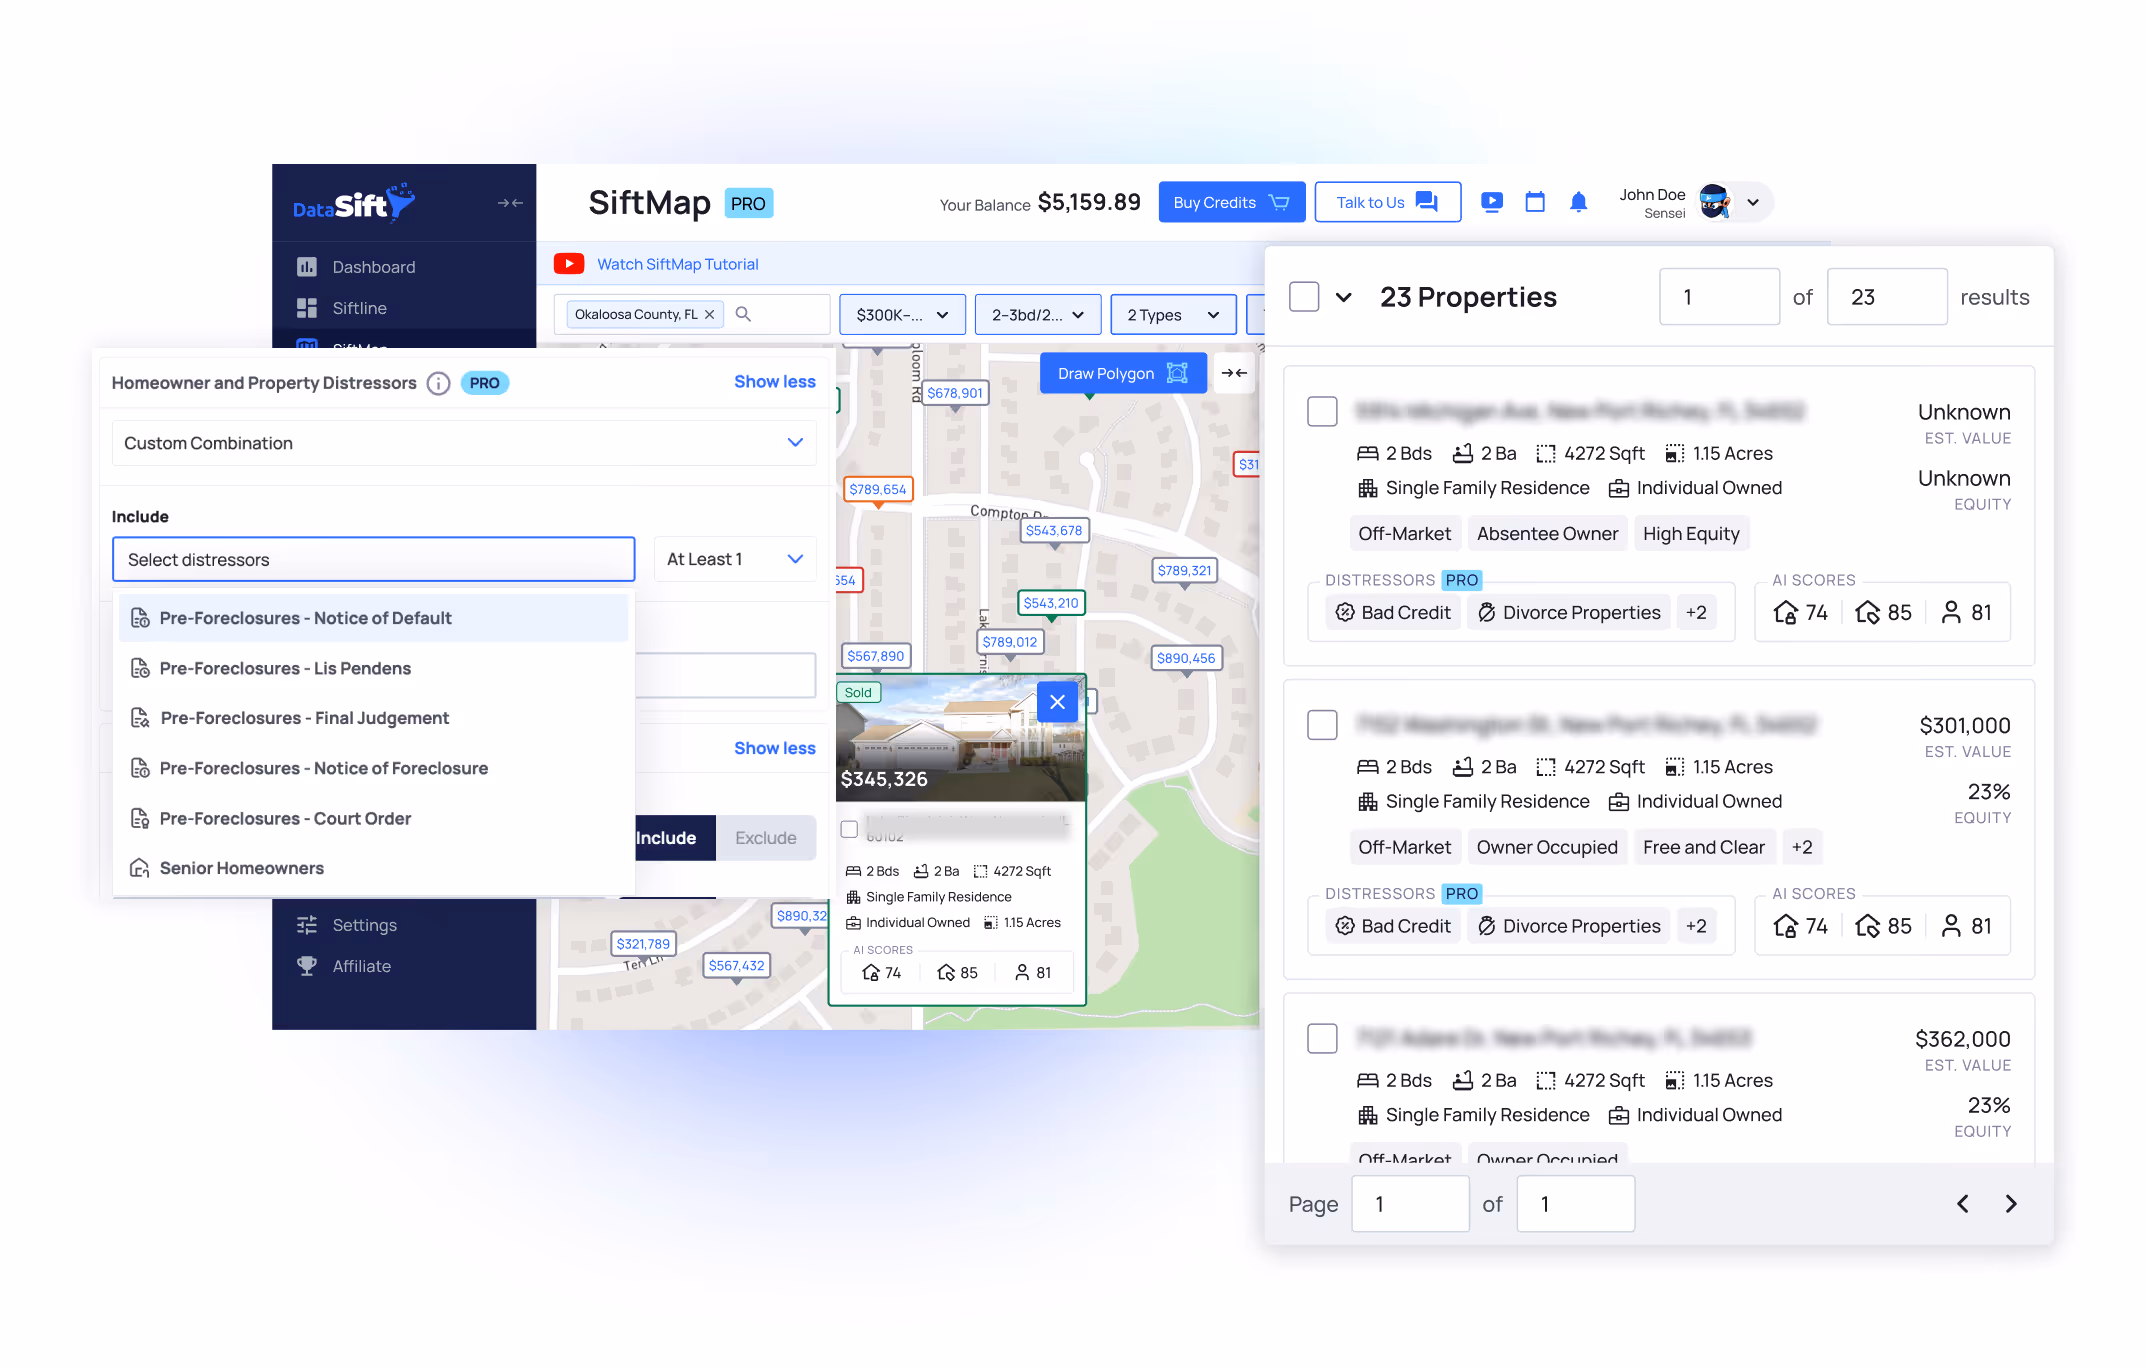Viewport: 2146px width, 1368px height.
Task: Click the search magnifier in location field
Action: click(743, 314)
